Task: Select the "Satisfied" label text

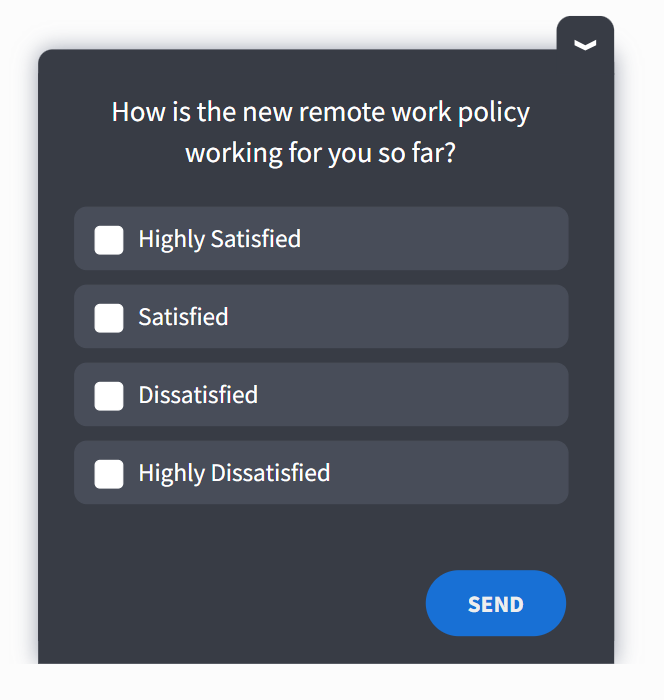Action: (183, 318)
